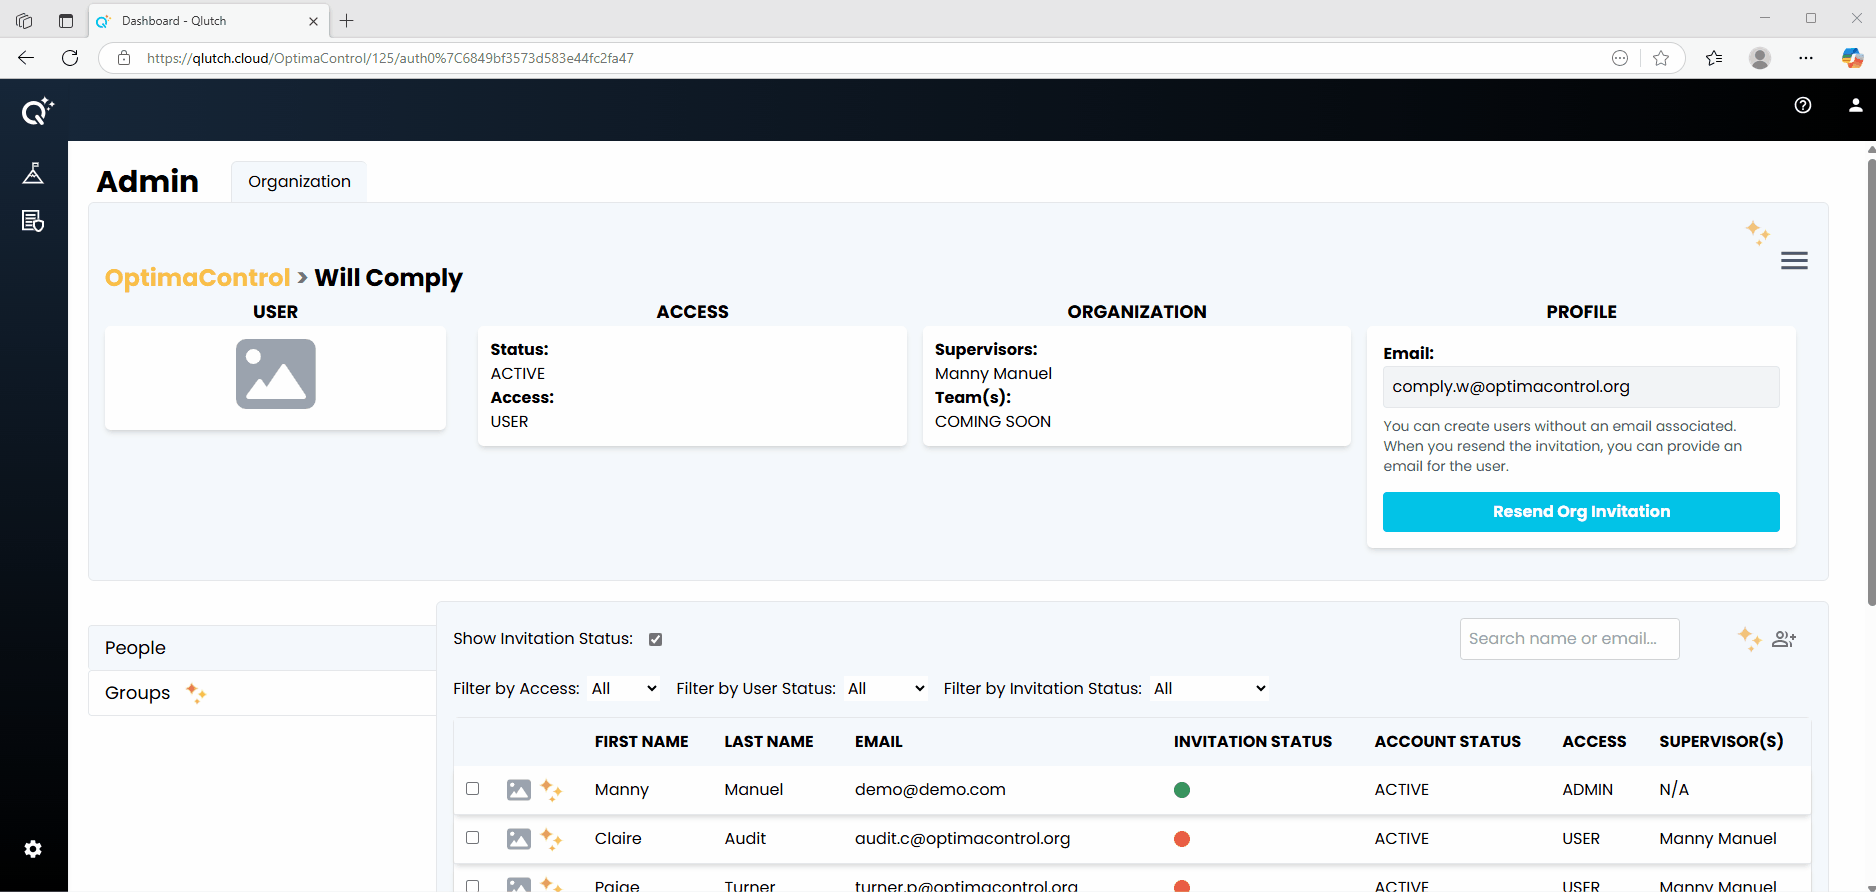Switch to the Organization tab
This screenshot has width=1876, height=892.
point(299,181)
